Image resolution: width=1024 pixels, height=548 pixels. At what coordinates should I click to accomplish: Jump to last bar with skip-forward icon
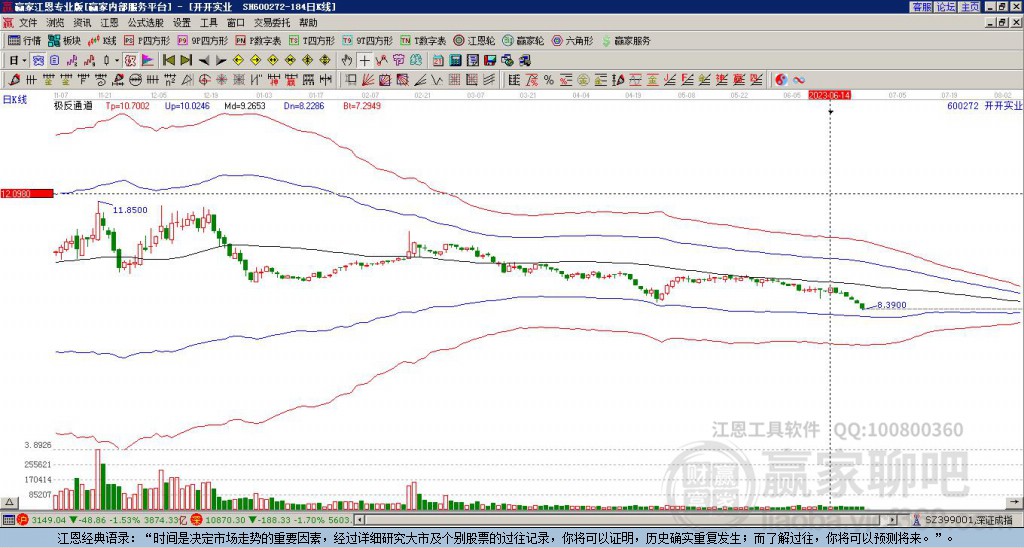click(x=185, y=61)
